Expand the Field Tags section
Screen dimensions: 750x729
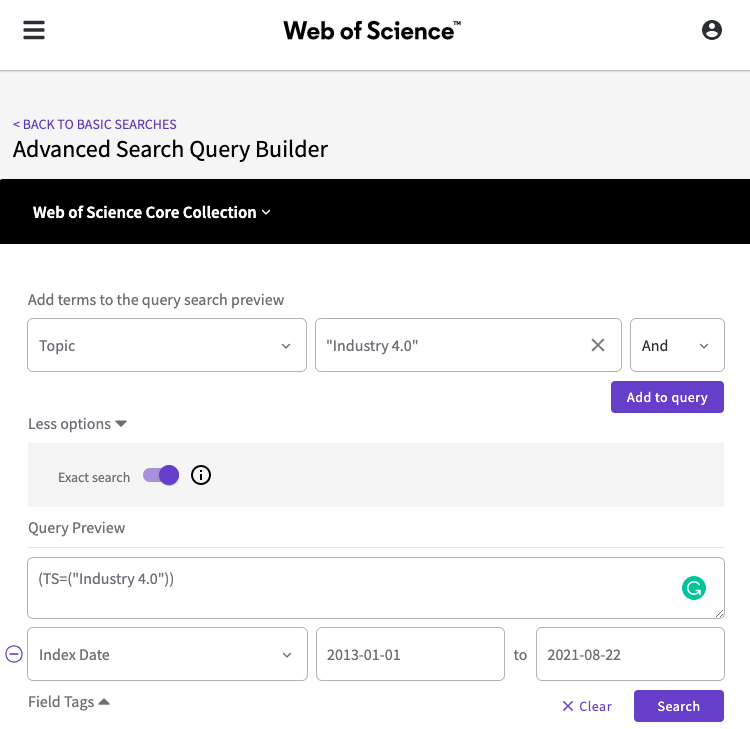coord(69,702)
